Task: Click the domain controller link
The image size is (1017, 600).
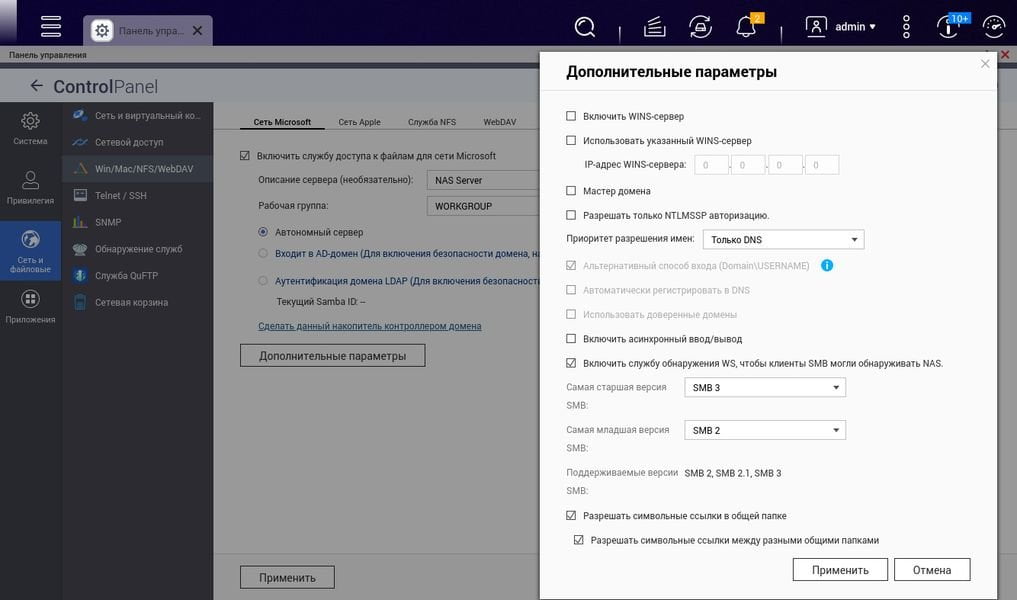Action: (370, 326)
